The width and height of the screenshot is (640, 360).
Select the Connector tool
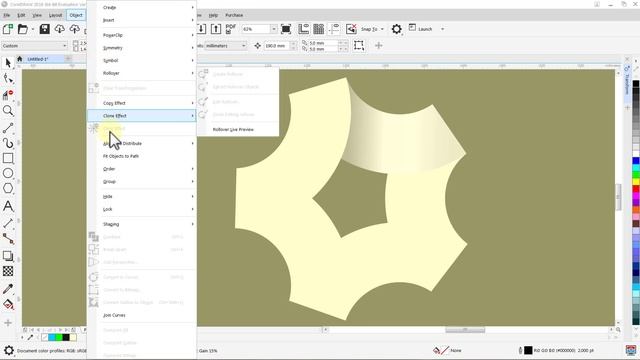8,238
